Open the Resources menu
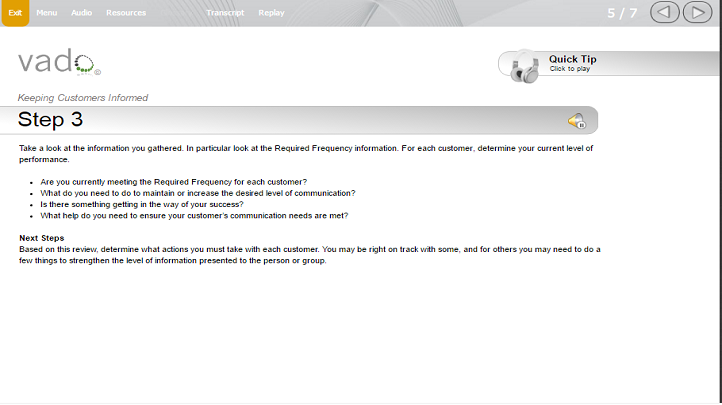 pos(126,13)
